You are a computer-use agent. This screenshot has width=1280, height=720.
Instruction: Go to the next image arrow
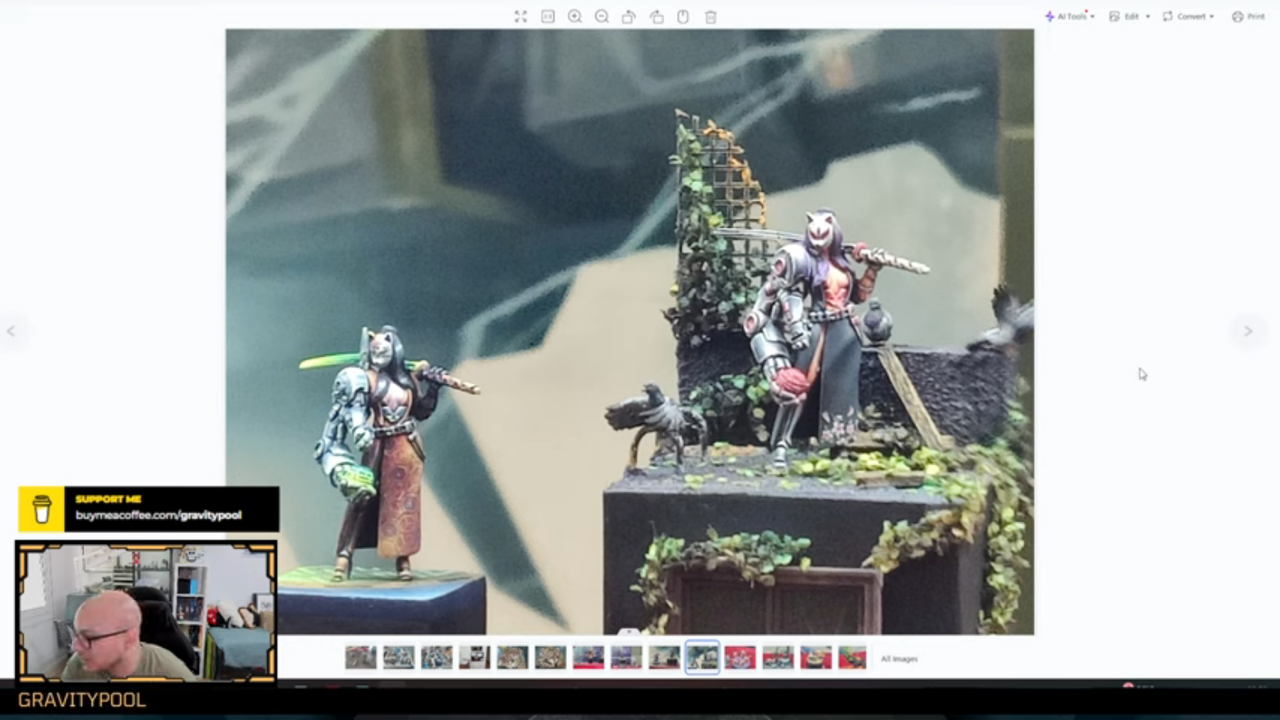coord(1248,331)
